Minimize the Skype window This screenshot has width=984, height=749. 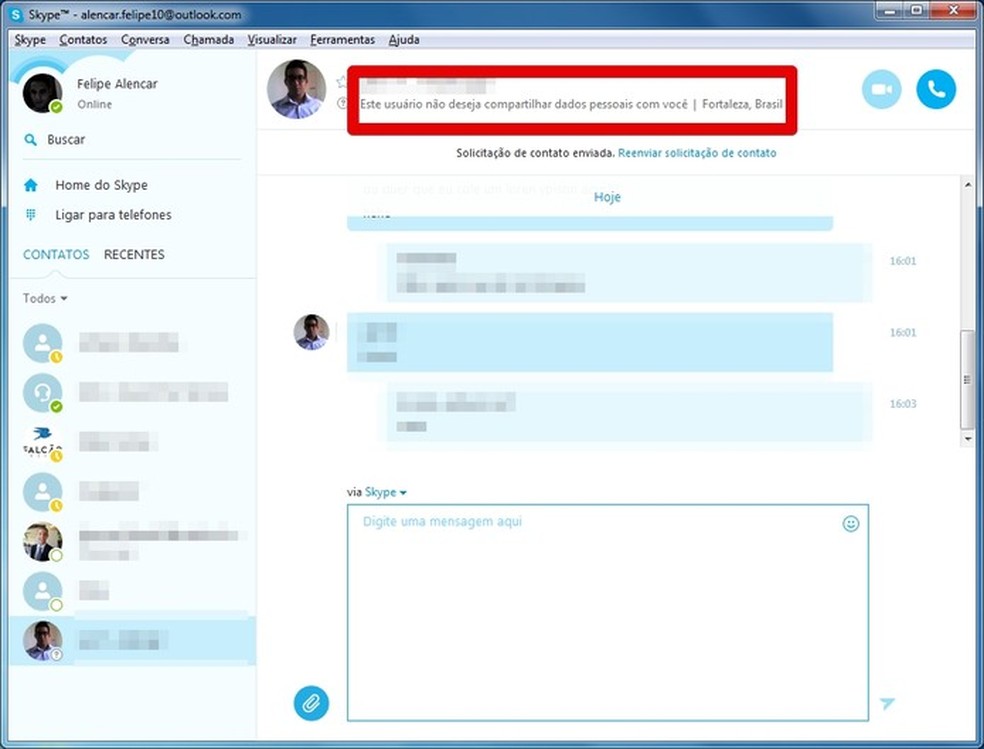click(x=890, y=11)
